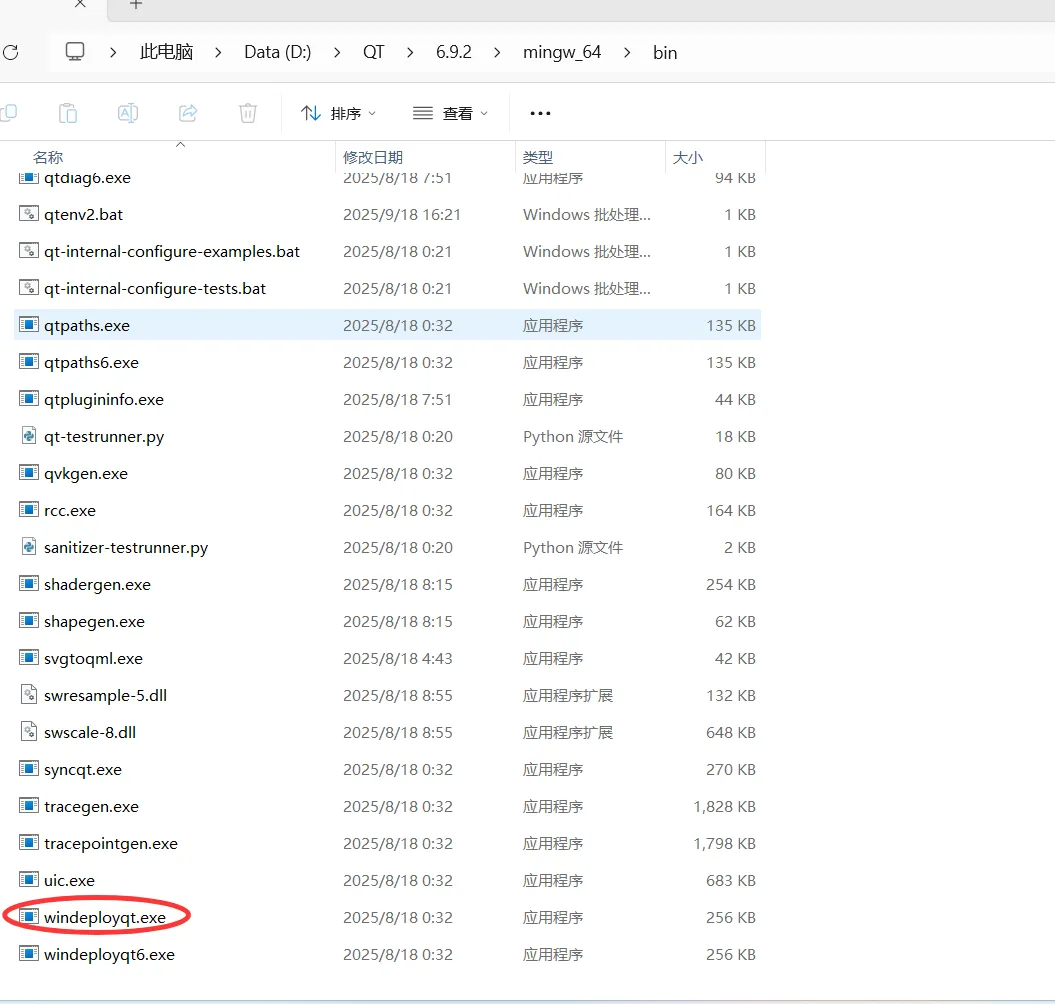Select the qtenv2.bat file name
Screen dimensions: 1055x1004
[x=83, y=215]
